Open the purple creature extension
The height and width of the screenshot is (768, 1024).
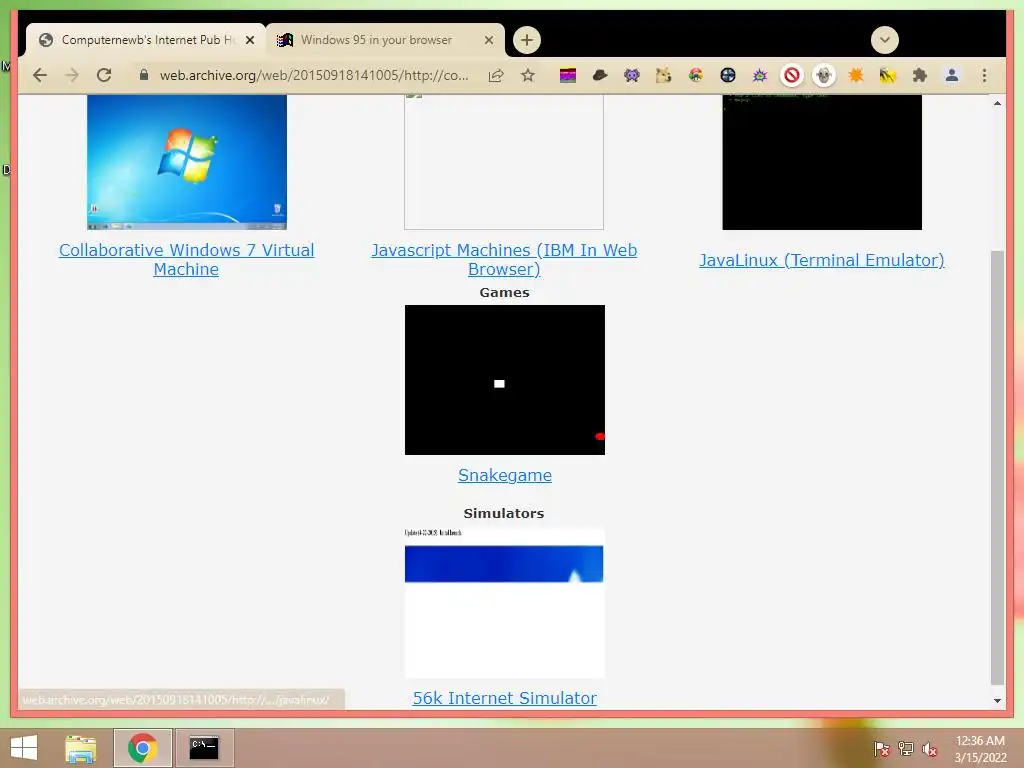[632, 75]
